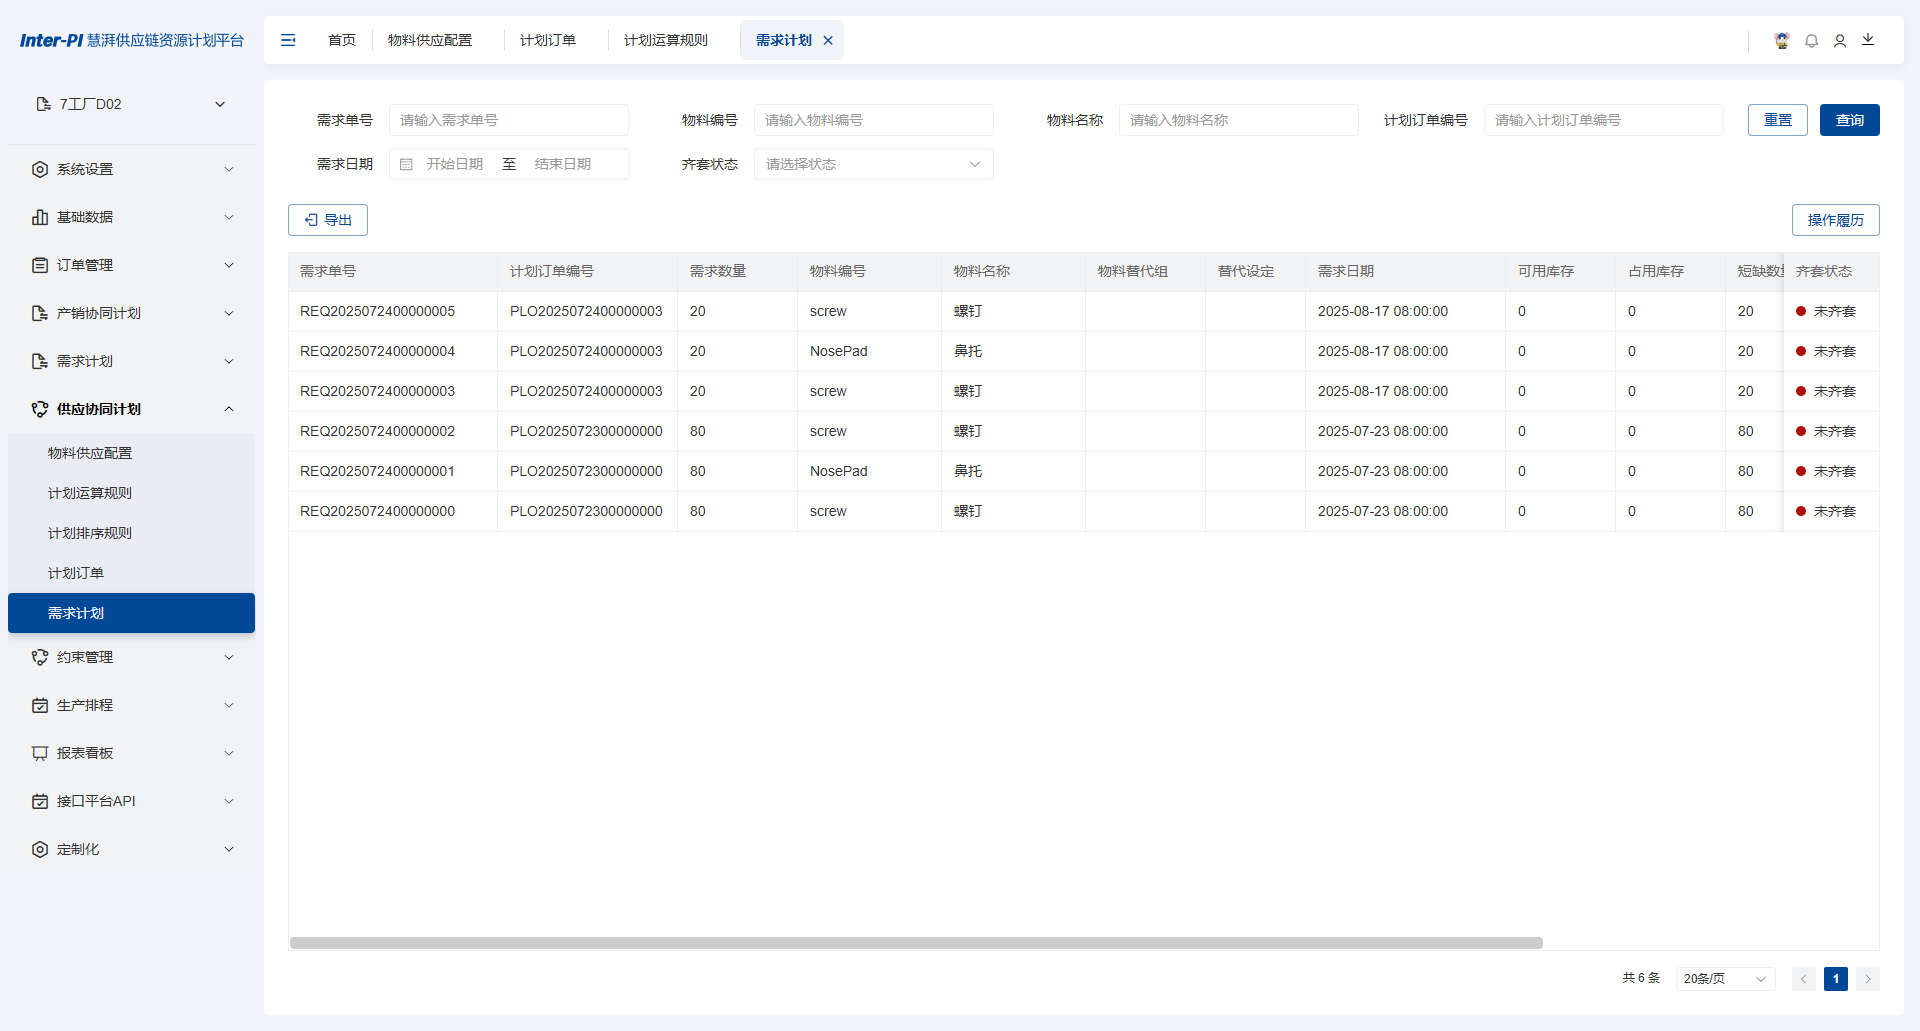Open the 20条/页 page size dropdown
Viewport: 1920px width, 1031px height.
pyautogui.click(x=1725, y=979)
